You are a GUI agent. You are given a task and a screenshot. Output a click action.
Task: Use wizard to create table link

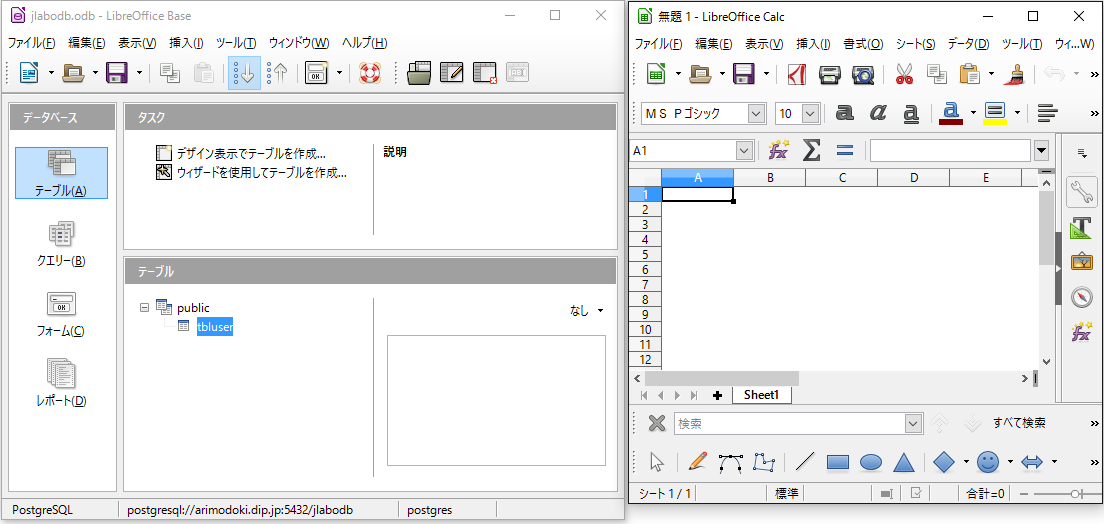[x=261, y=171]
